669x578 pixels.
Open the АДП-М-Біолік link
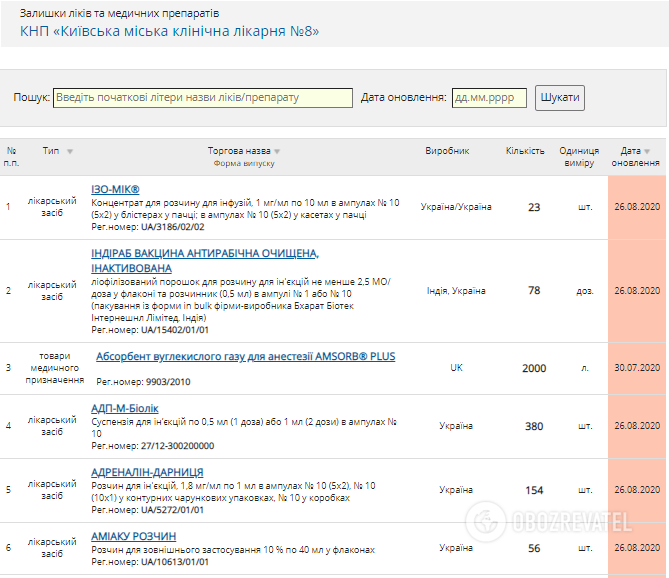pyautogui.click(x=124, y=408)
